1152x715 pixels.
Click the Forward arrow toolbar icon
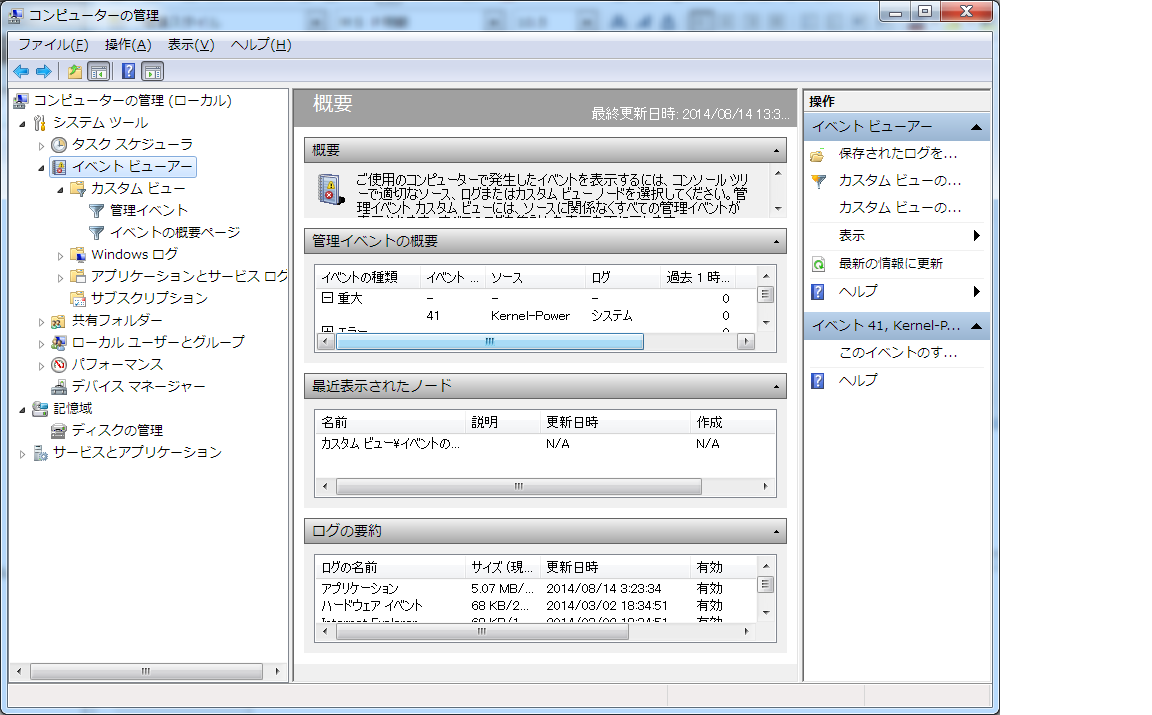(x=43, y=71)
